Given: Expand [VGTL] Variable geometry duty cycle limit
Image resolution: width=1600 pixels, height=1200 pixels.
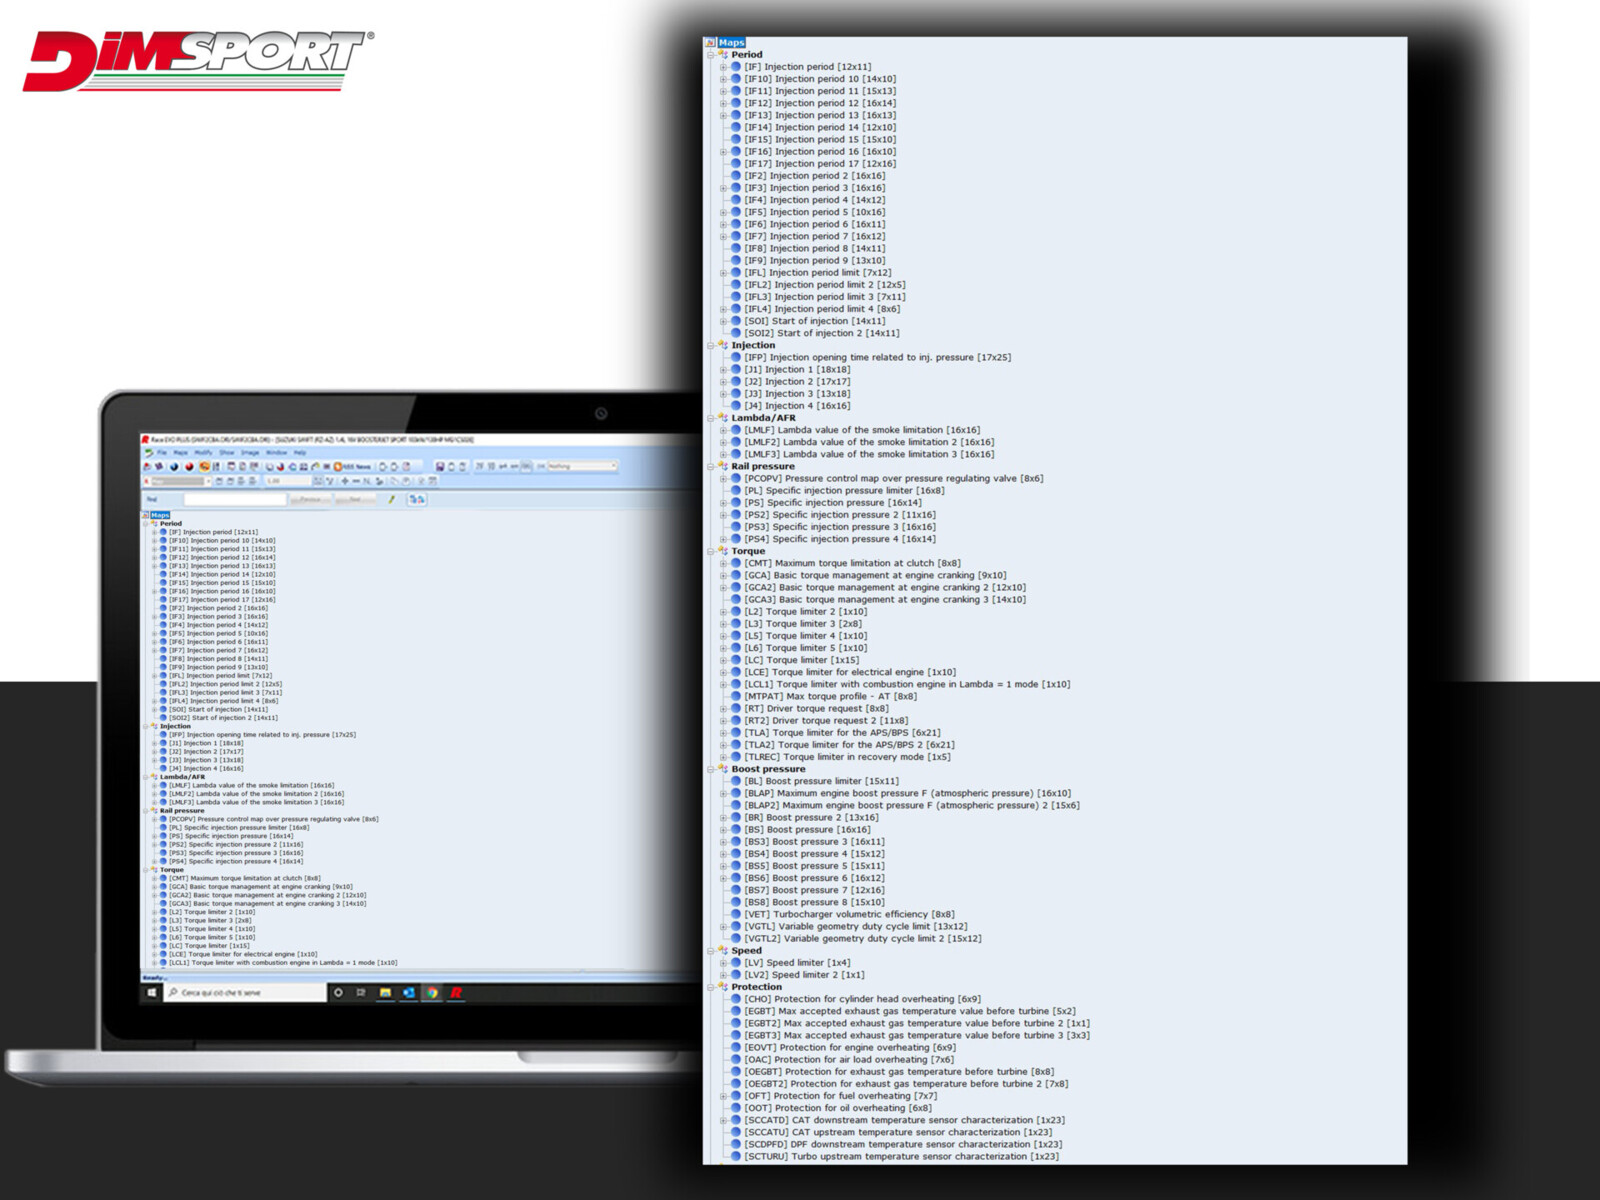Looking at the screenshot, I should 723,927.
